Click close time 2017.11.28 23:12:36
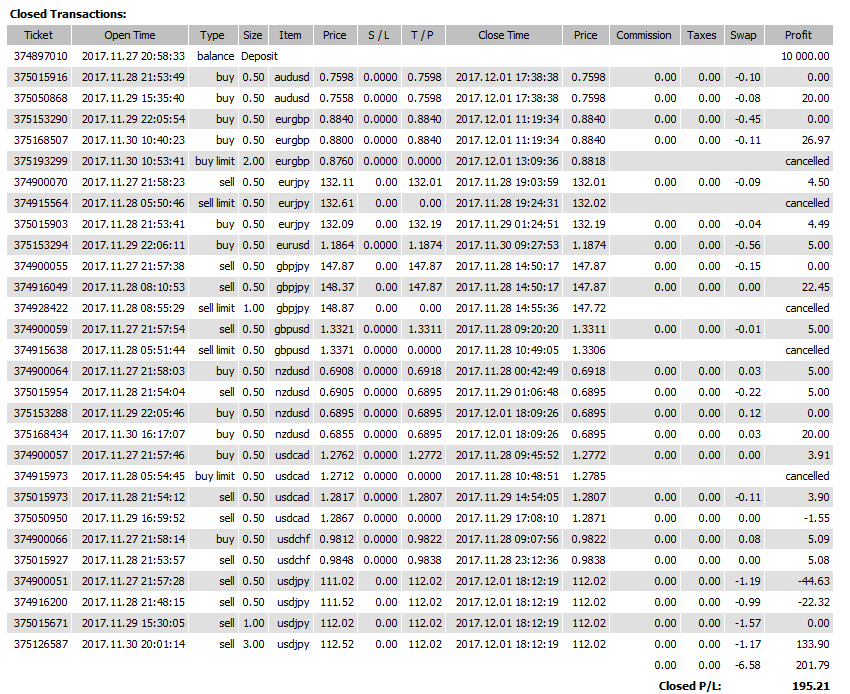850x694 pixels. [507, 561]
